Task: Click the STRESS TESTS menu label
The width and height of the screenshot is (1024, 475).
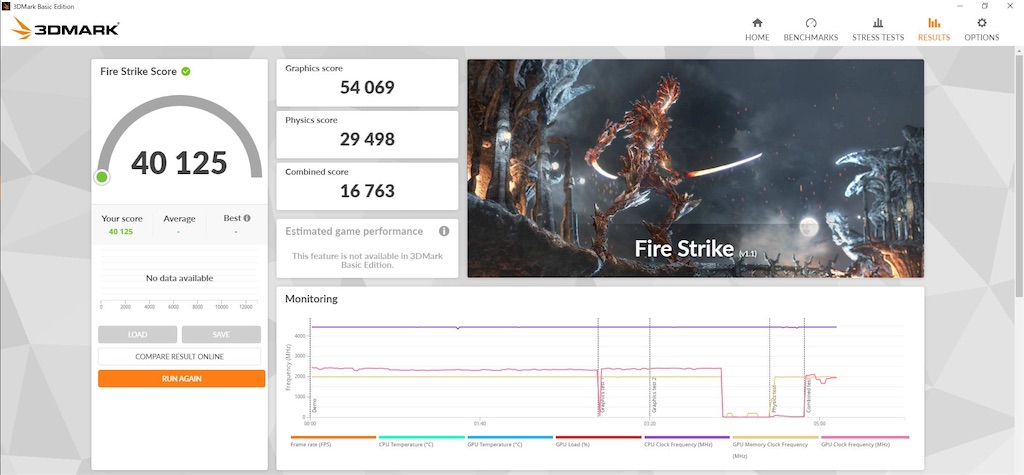Action: point(878,38)
